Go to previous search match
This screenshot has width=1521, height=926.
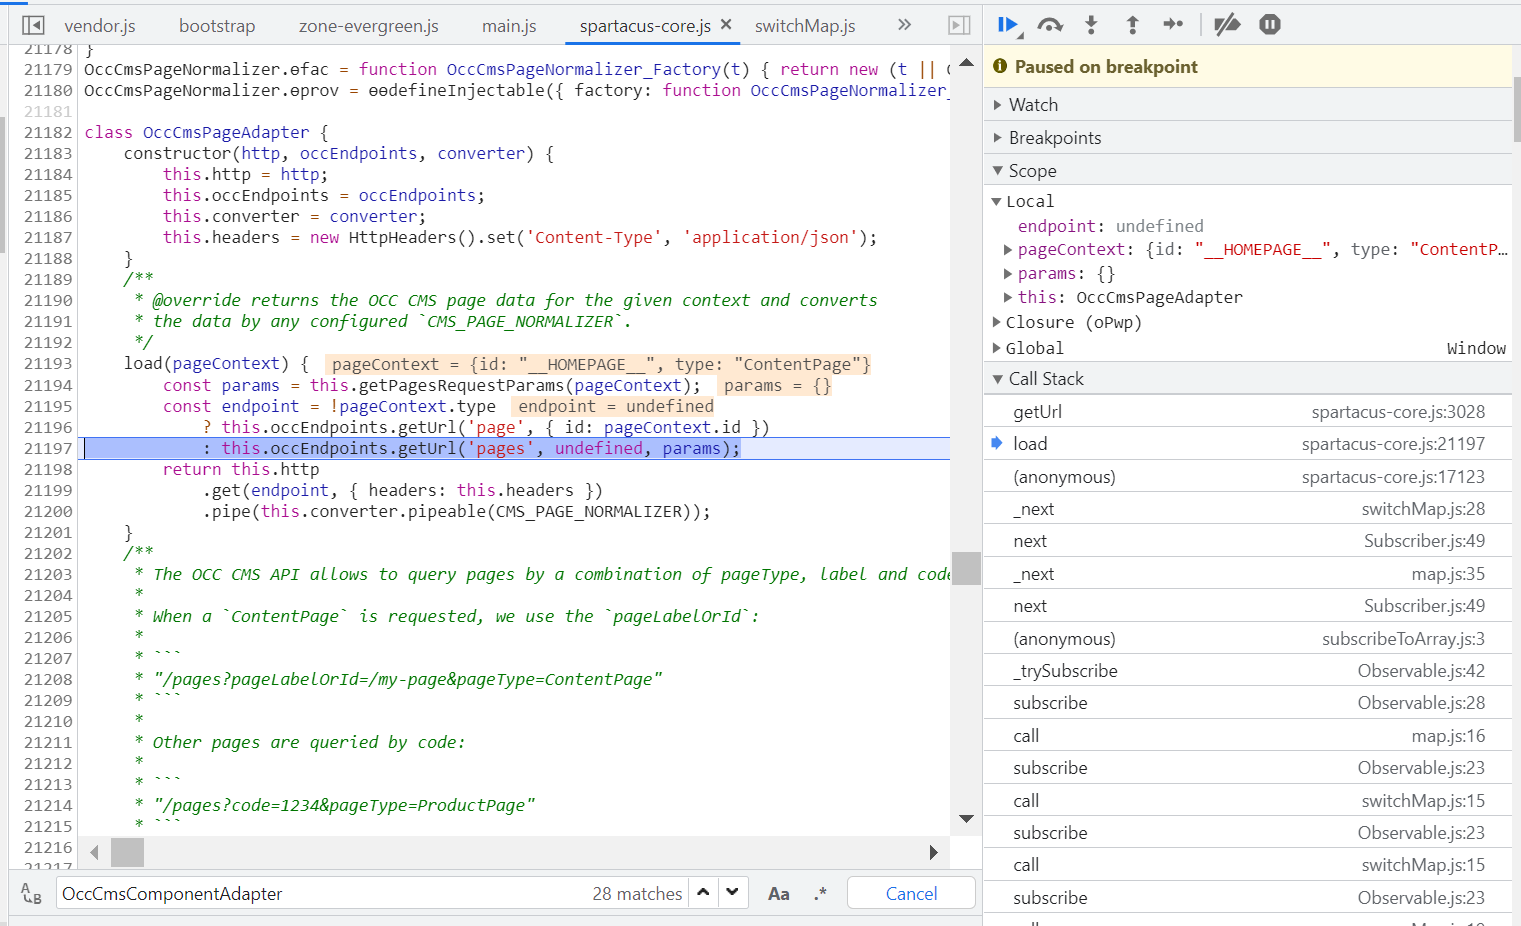pyautogui.click(x=704, y=893)
